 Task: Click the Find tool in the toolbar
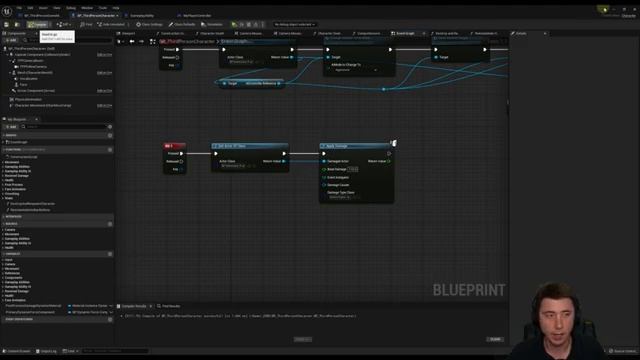[x=87, y=24]
